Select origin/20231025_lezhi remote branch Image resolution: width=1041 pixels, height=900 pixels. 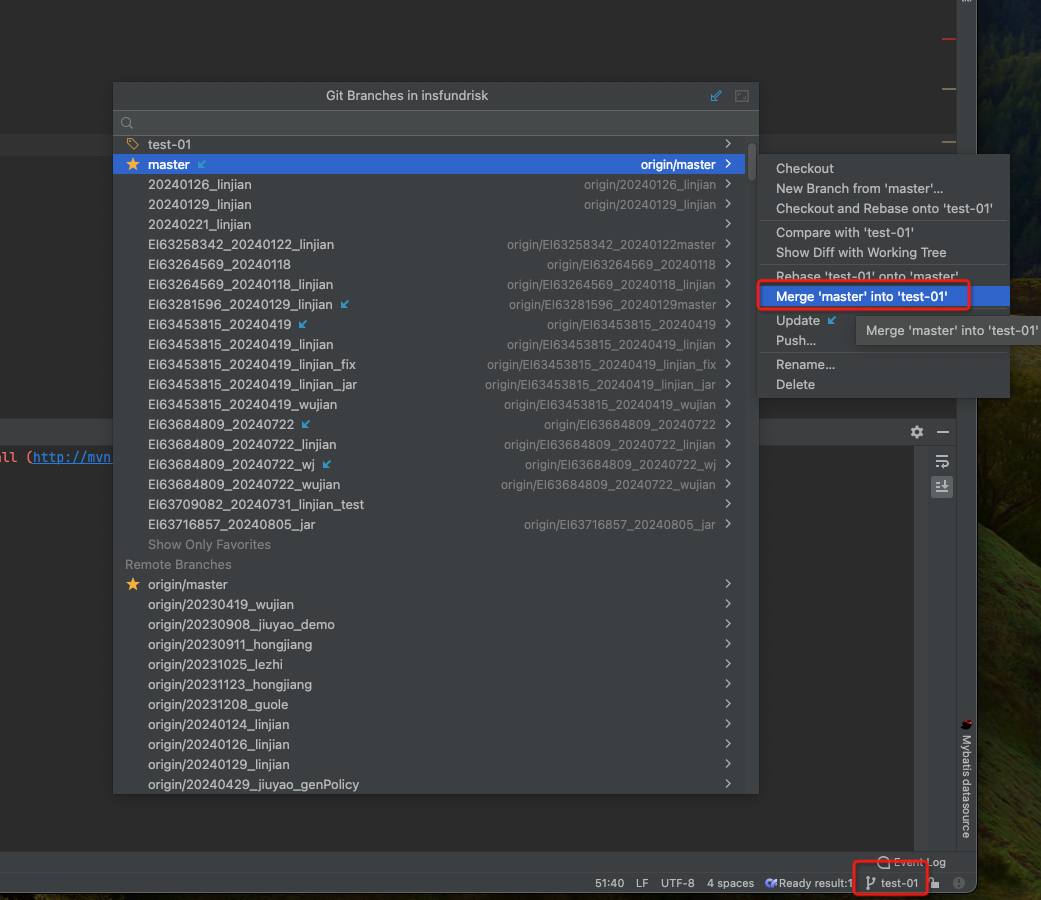(429, 664)
